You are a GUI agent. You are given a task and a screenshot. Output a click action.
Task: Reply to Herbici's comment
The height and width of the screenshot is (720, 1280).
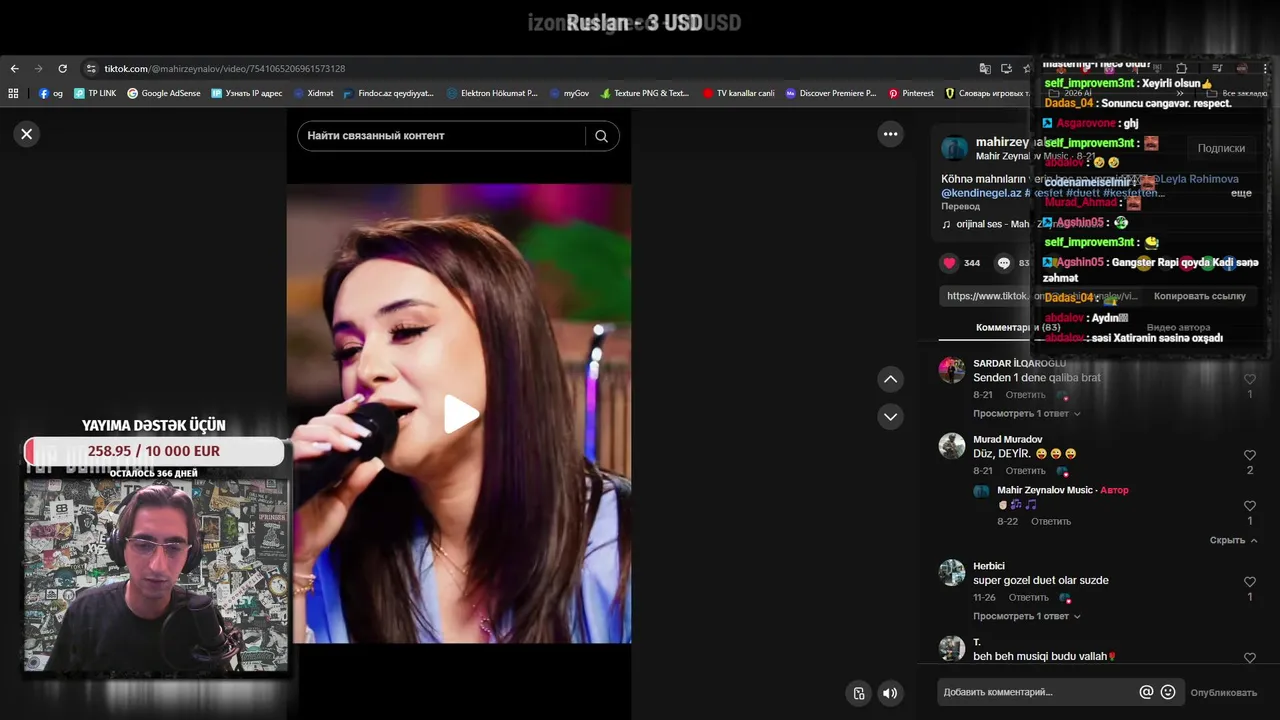point(1029,598)
